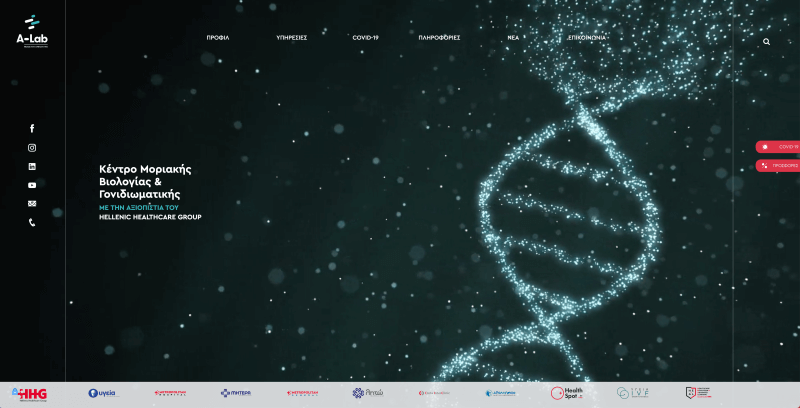
Task: Open the ΕΠΙΚΟΙΝΩΝΙΑ menu item
Action: [x=587, y=38]
